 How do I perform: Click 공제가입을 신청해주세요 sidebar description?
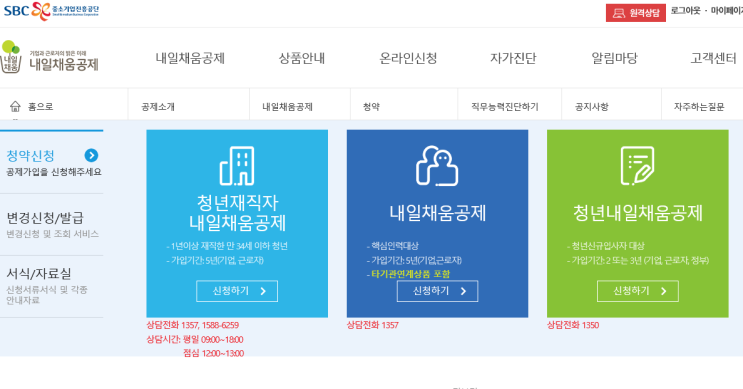(54, 172)
